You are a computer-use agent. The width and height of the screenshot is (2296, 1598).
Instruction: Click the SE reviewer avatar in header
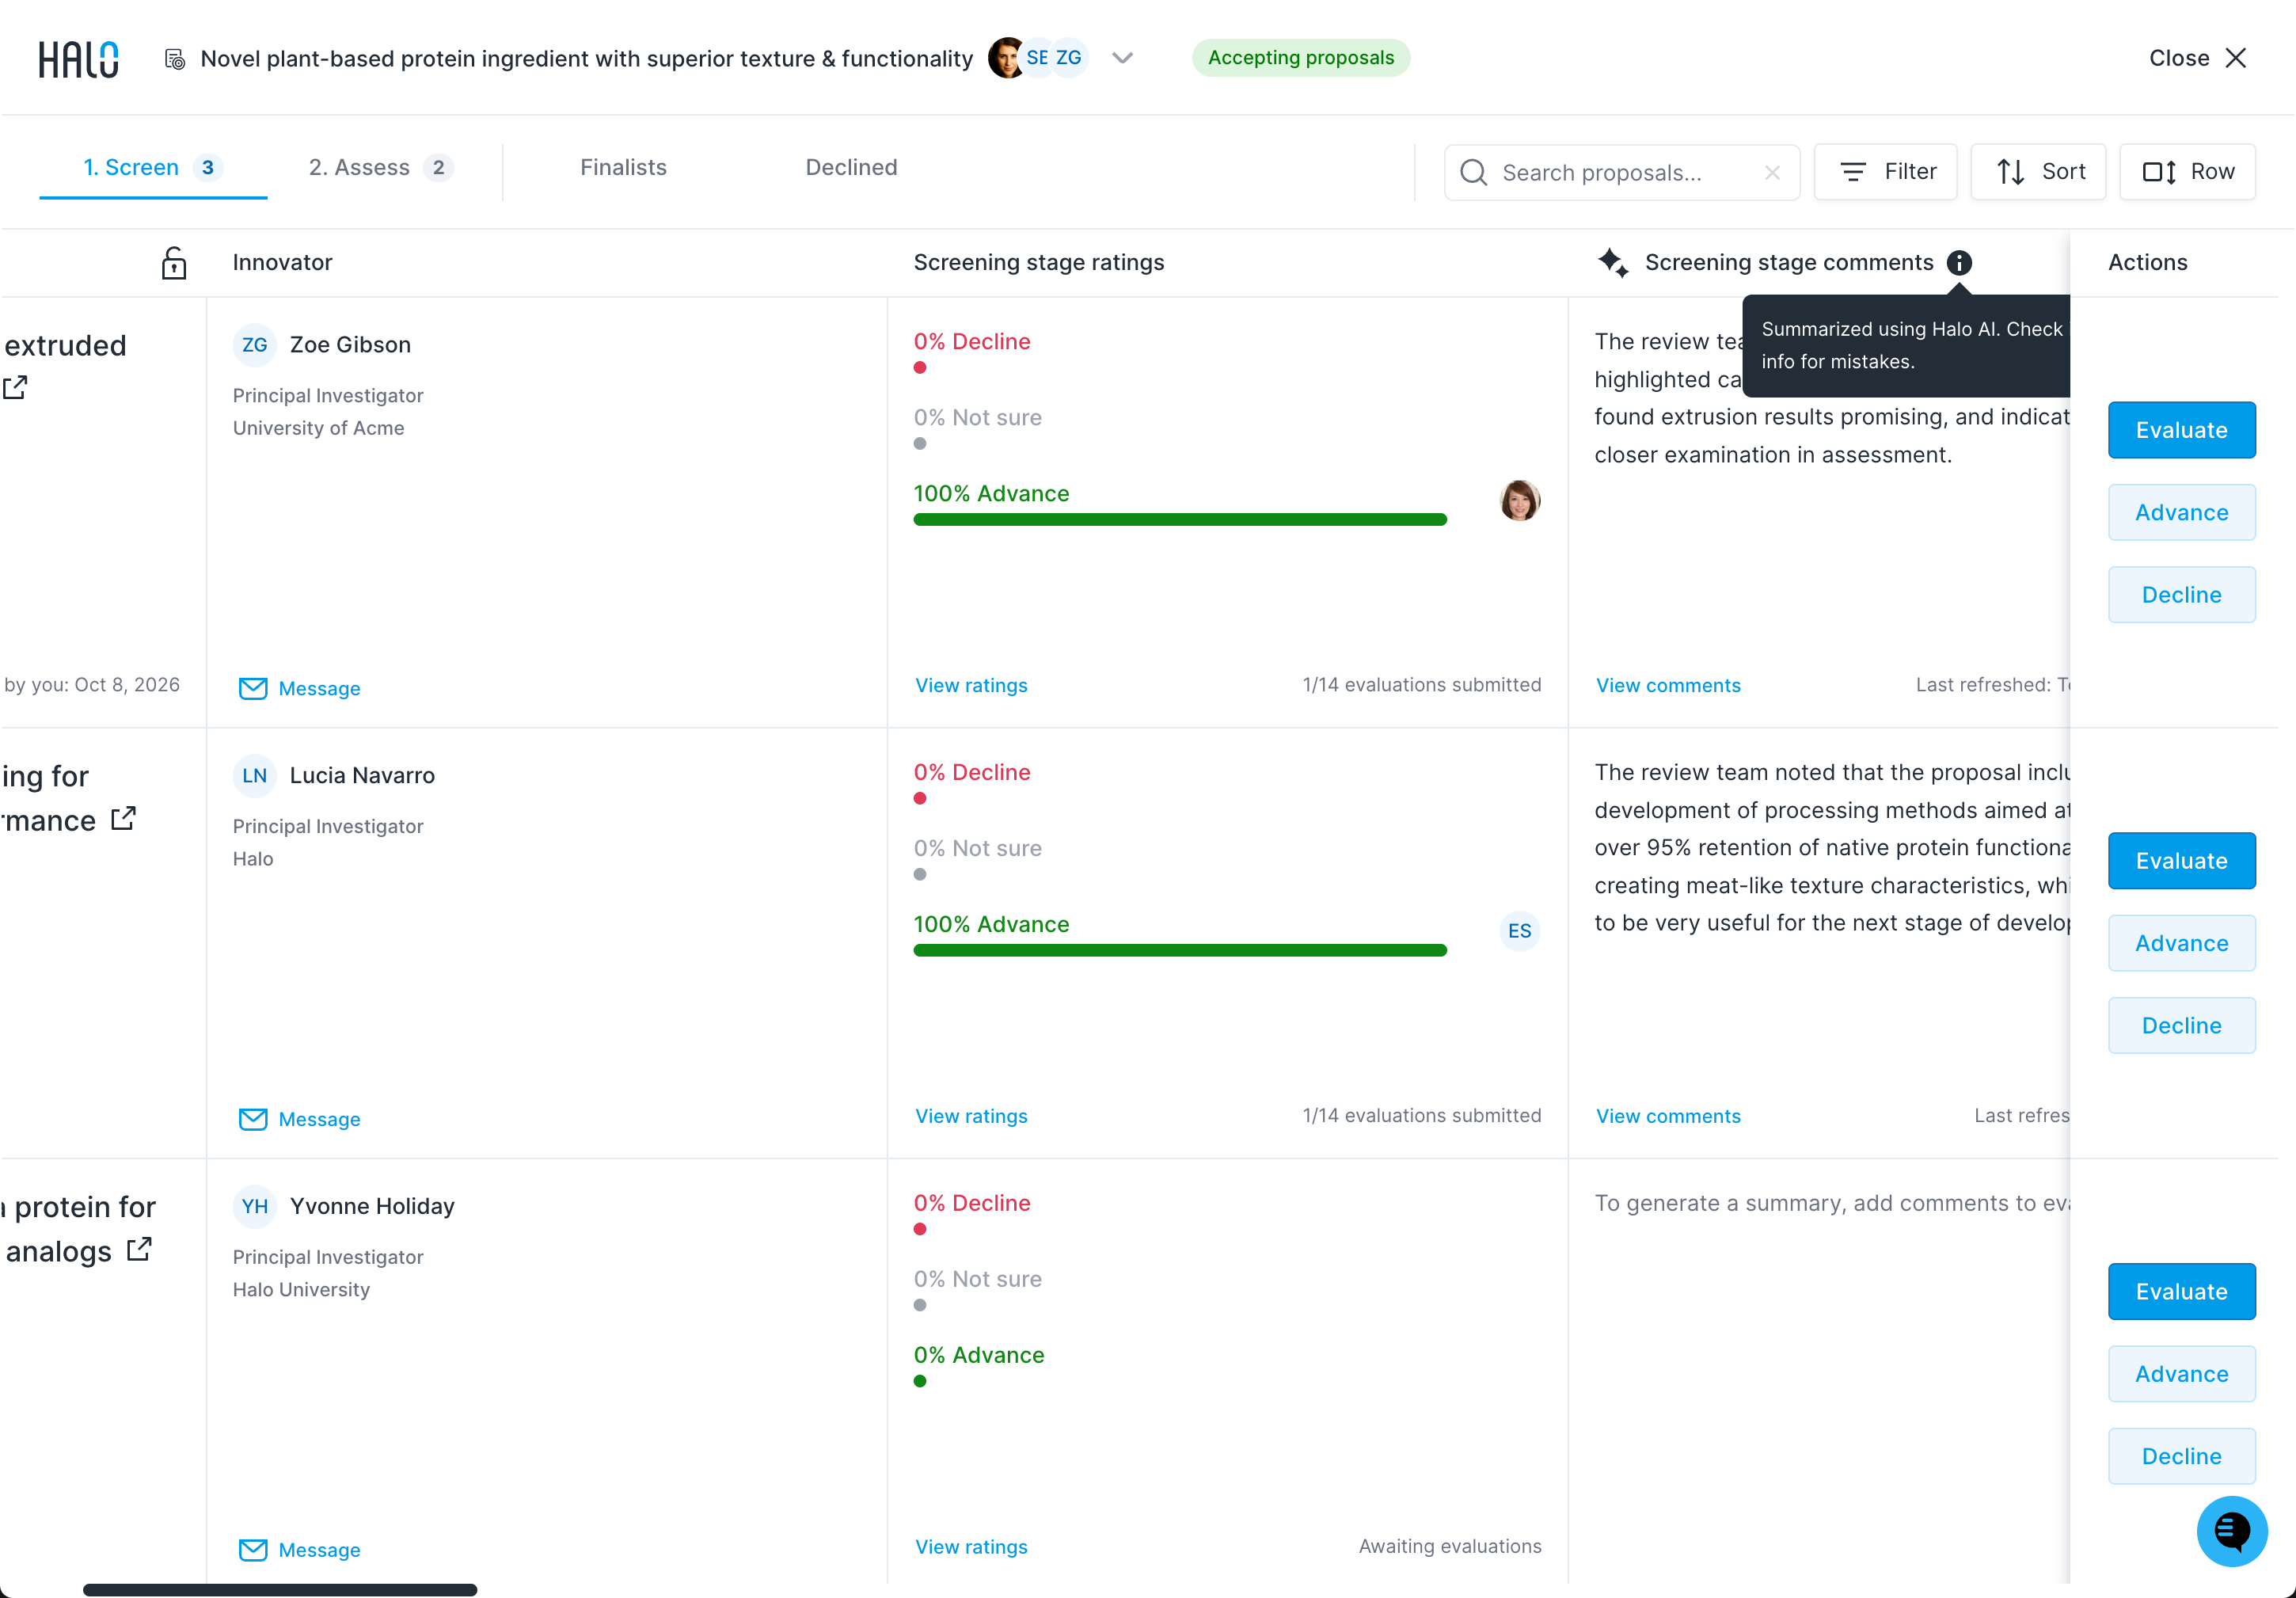pyautogui.click(x=1037, y=58)
